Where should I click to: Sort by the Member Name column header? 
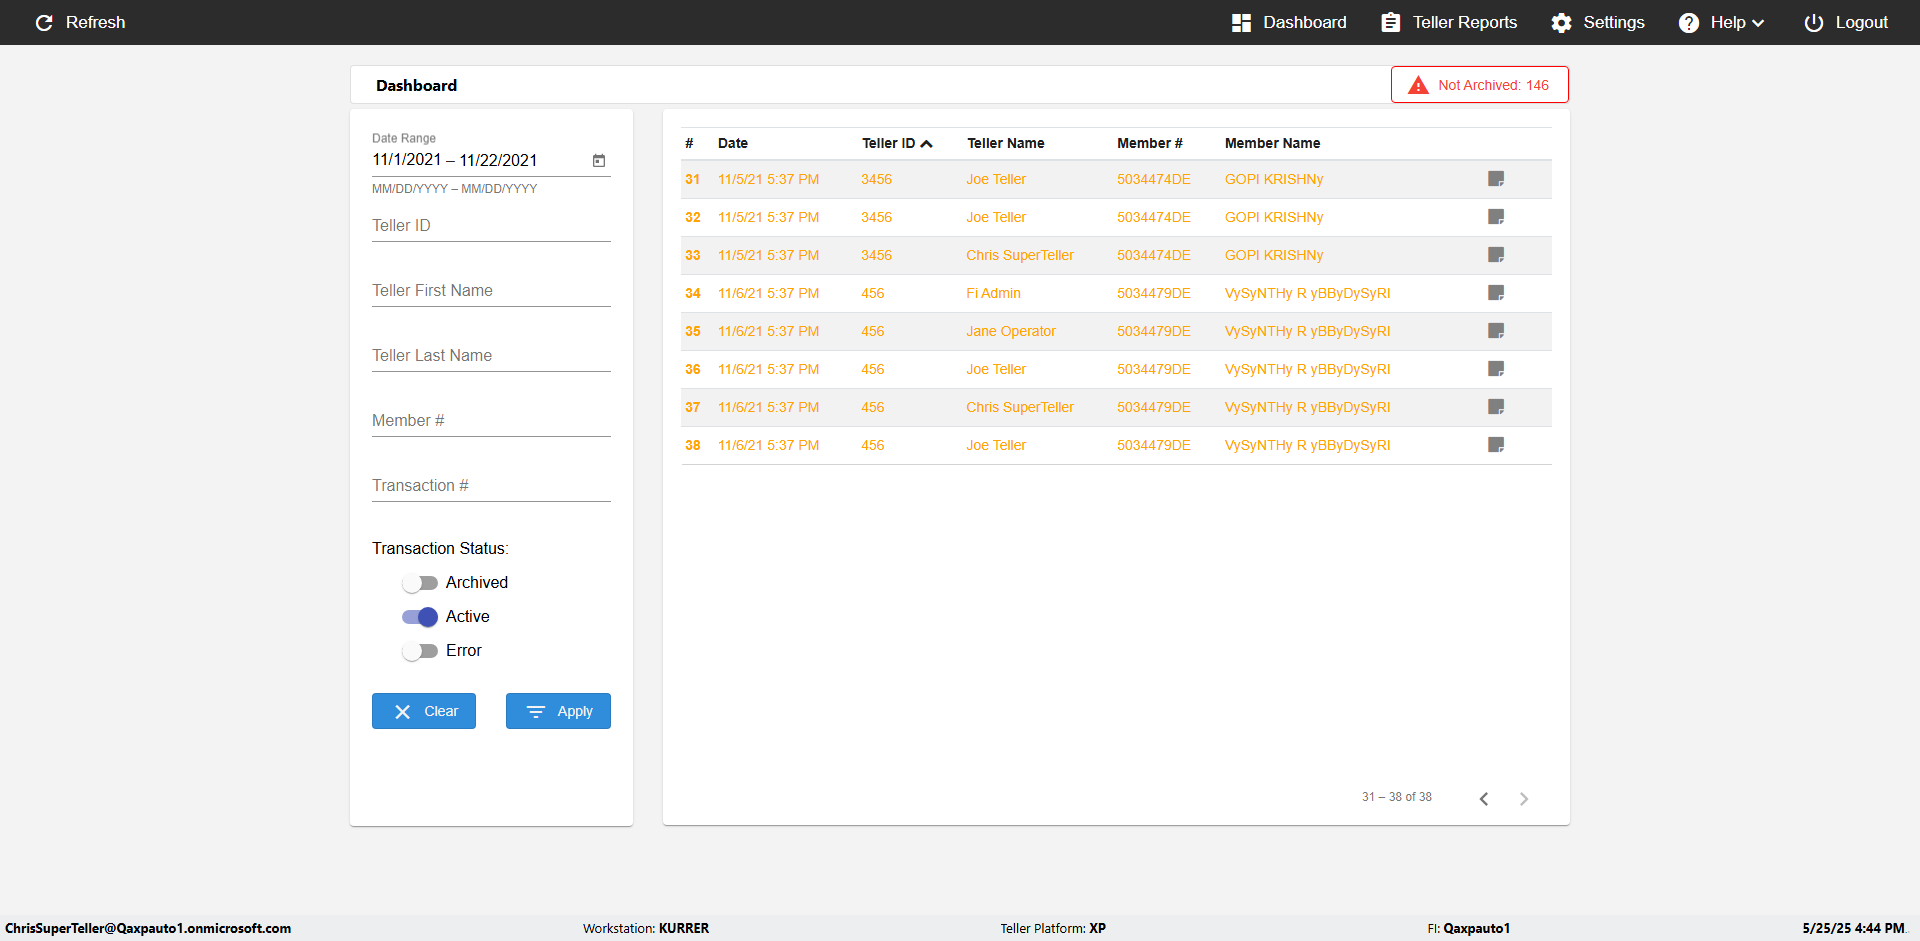1272,143
